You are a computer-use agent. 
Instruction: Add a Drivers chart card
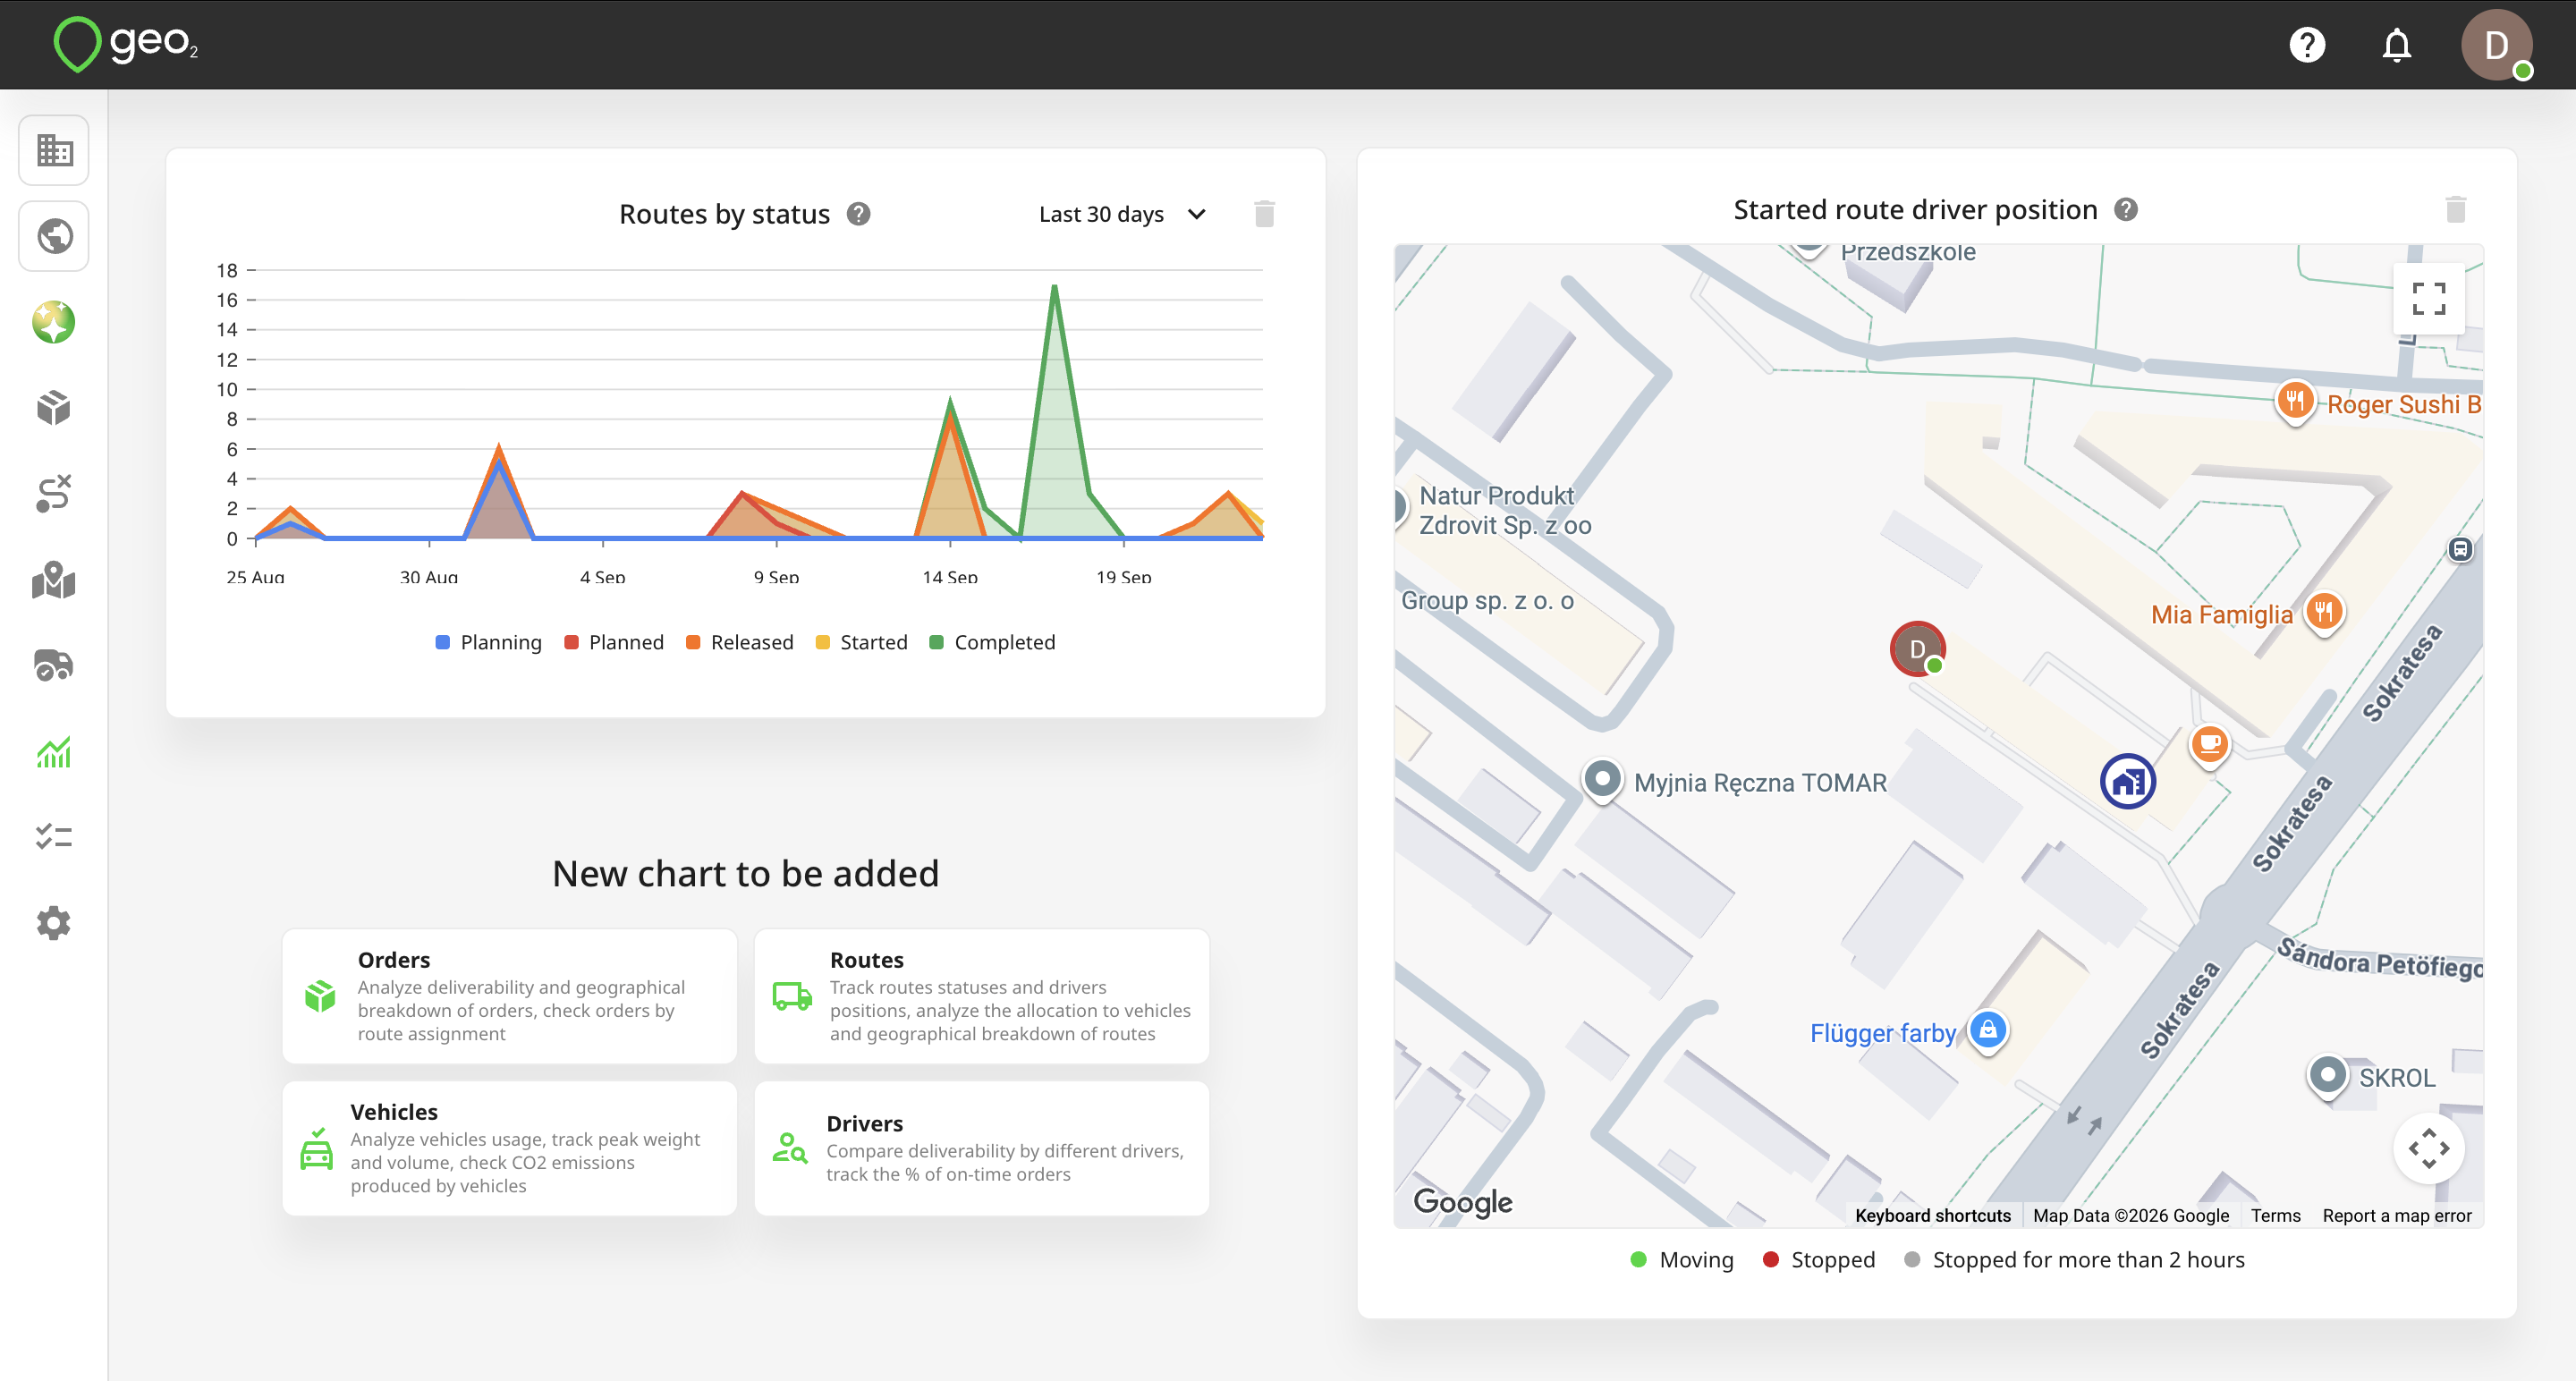pos(982,1148)
